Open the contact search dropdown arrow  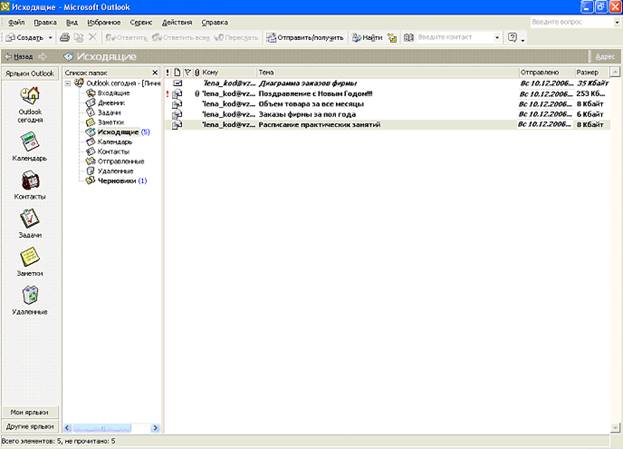pyautogui.click(x=497, y=38)
